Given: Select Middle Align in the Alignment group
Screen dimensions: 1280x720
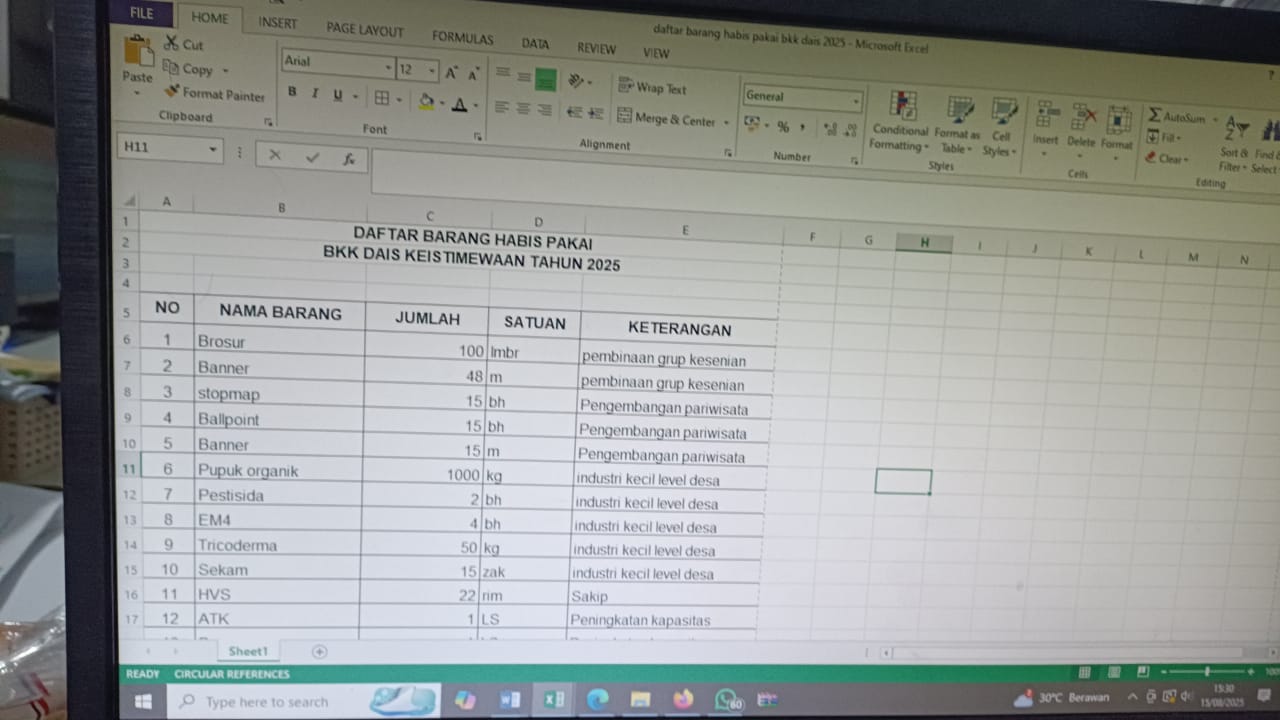Looking at the screenshot, I should click(524, 77).
